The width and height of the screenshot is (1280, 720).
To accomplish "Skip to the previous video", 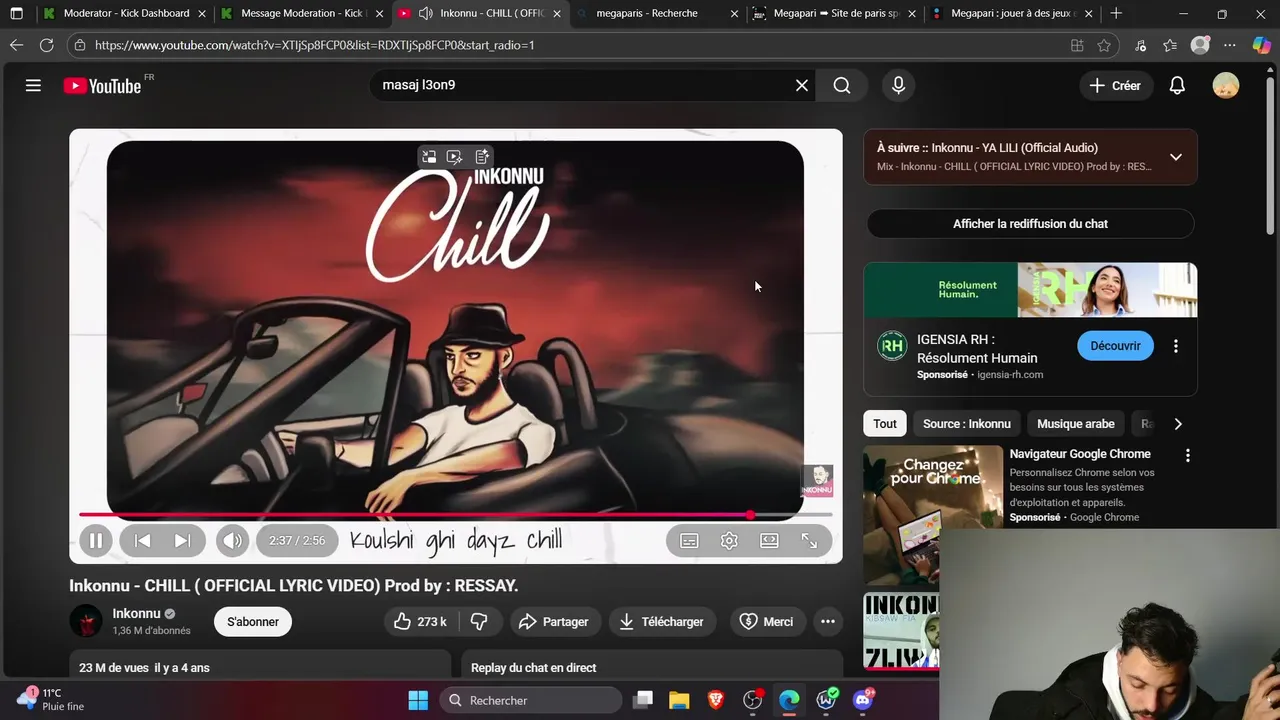I will pyautogui.click(x=142, y=541).
